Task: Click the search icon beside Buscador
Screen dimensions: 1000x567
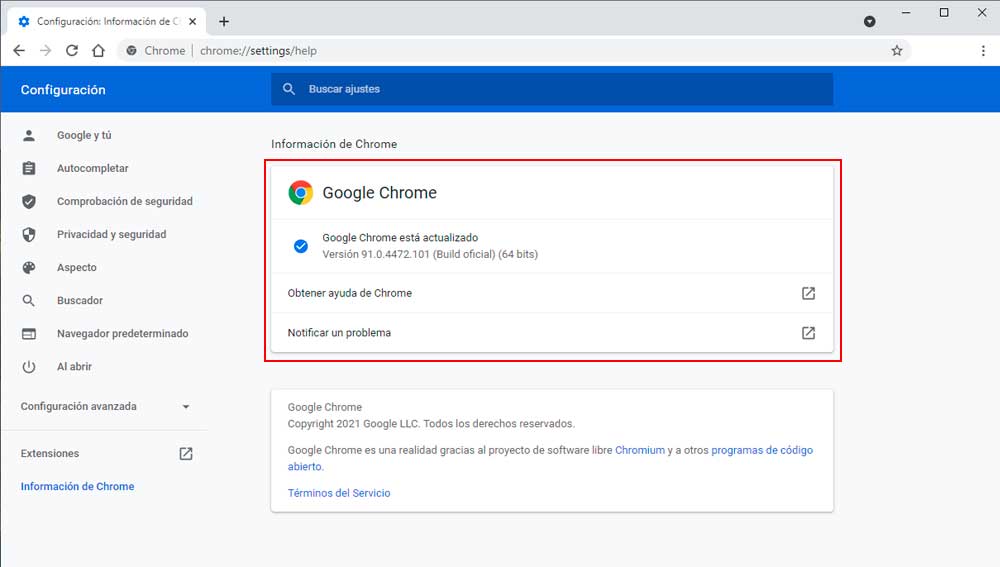Action: click(x=29, y=300)
